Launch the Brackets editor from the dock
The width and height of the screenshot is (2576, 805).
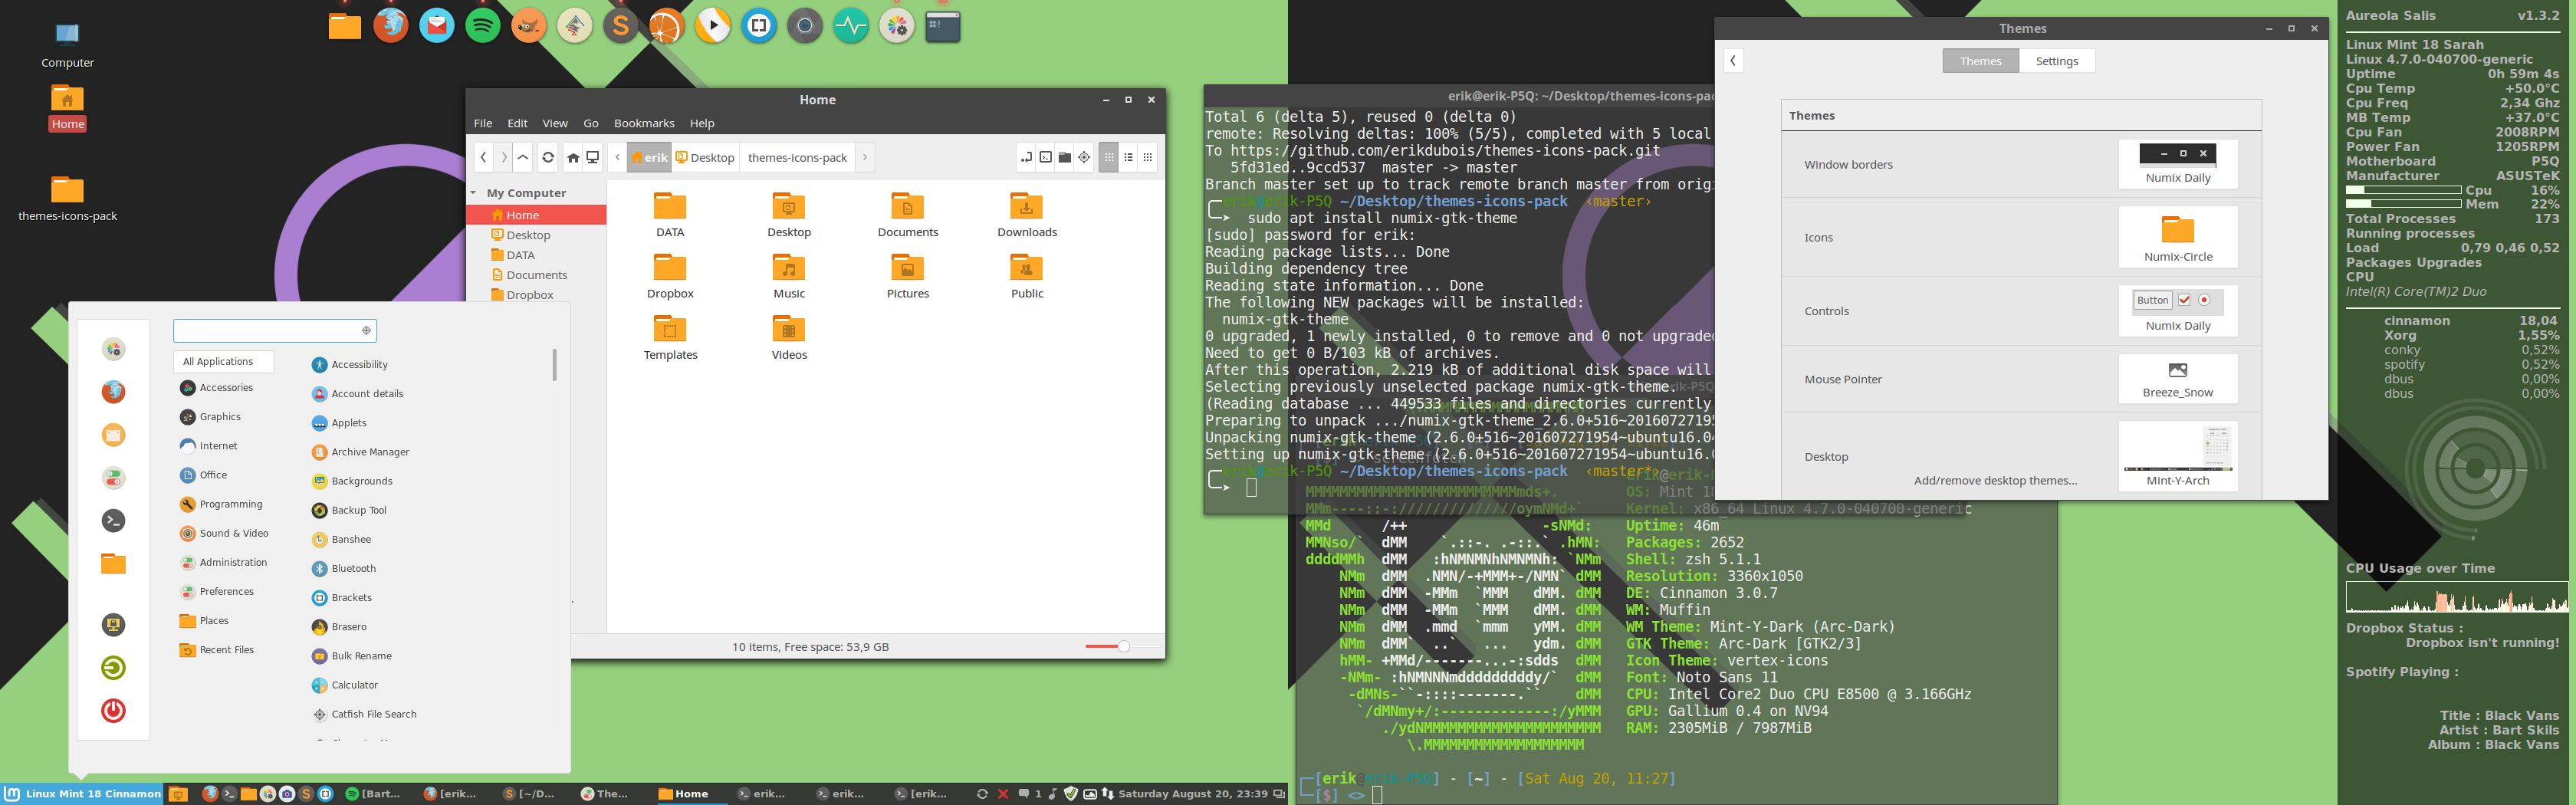pos(759,25)
